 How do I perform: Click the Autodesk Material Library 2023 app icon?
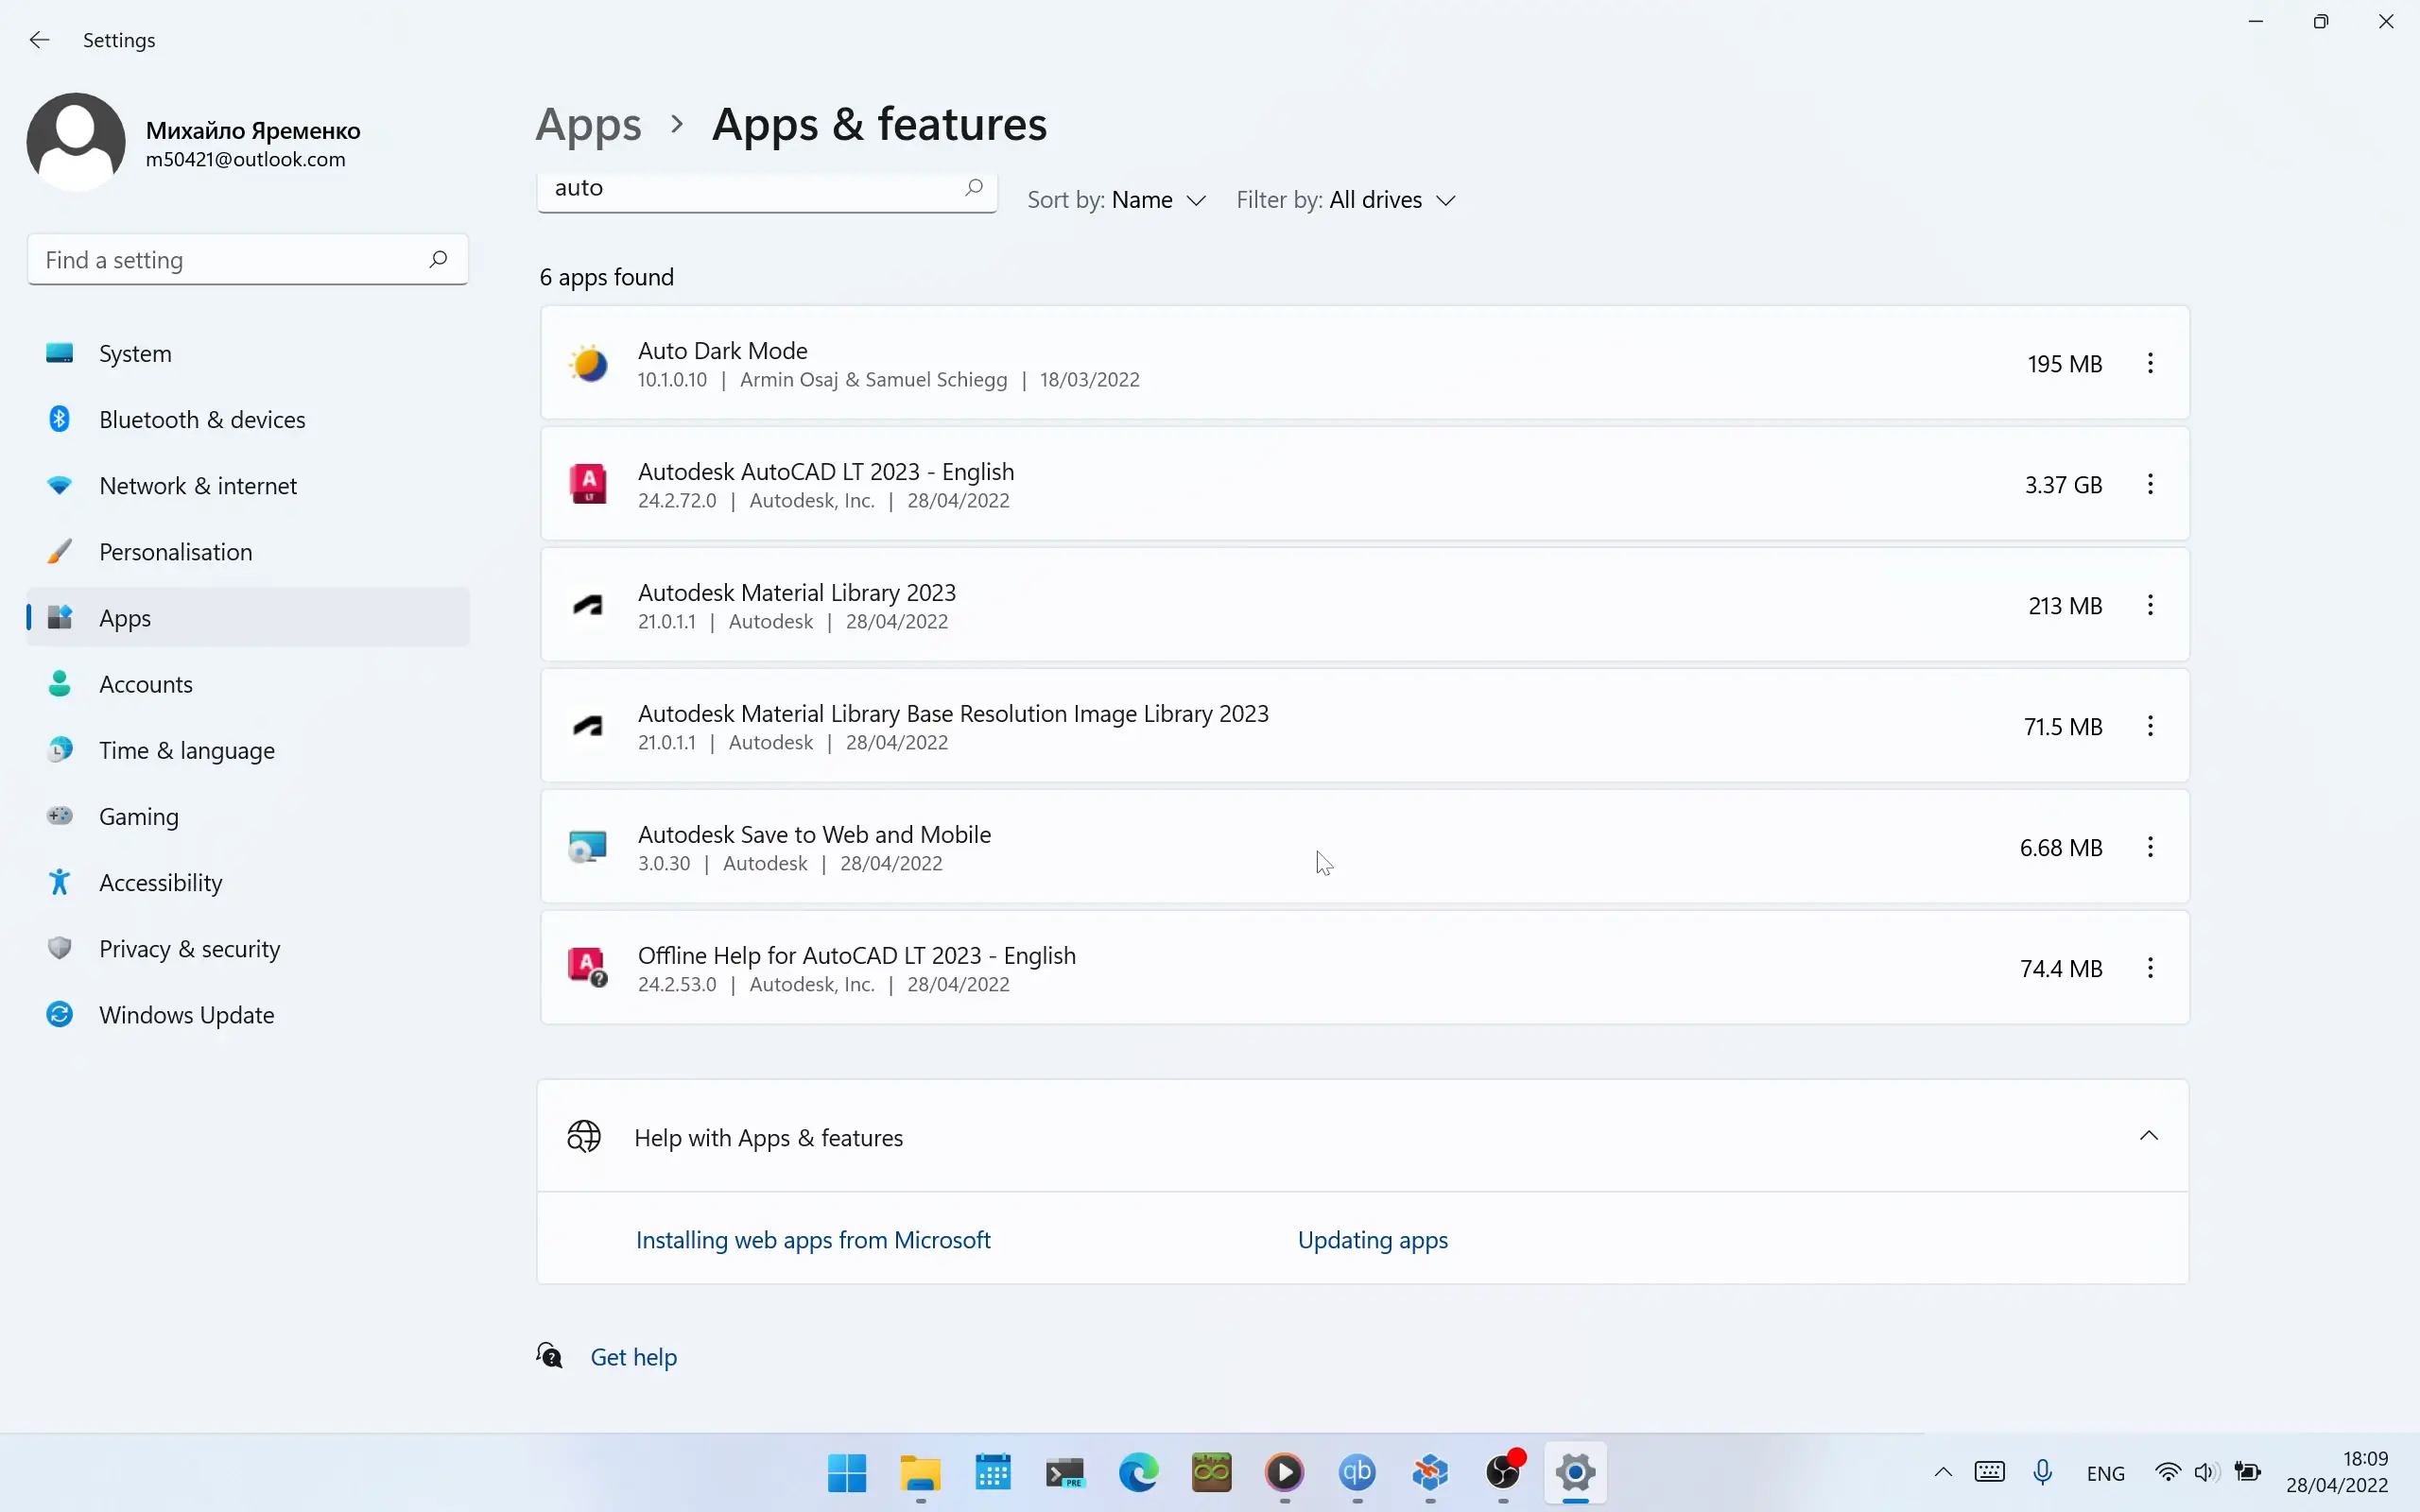point(588,605)
